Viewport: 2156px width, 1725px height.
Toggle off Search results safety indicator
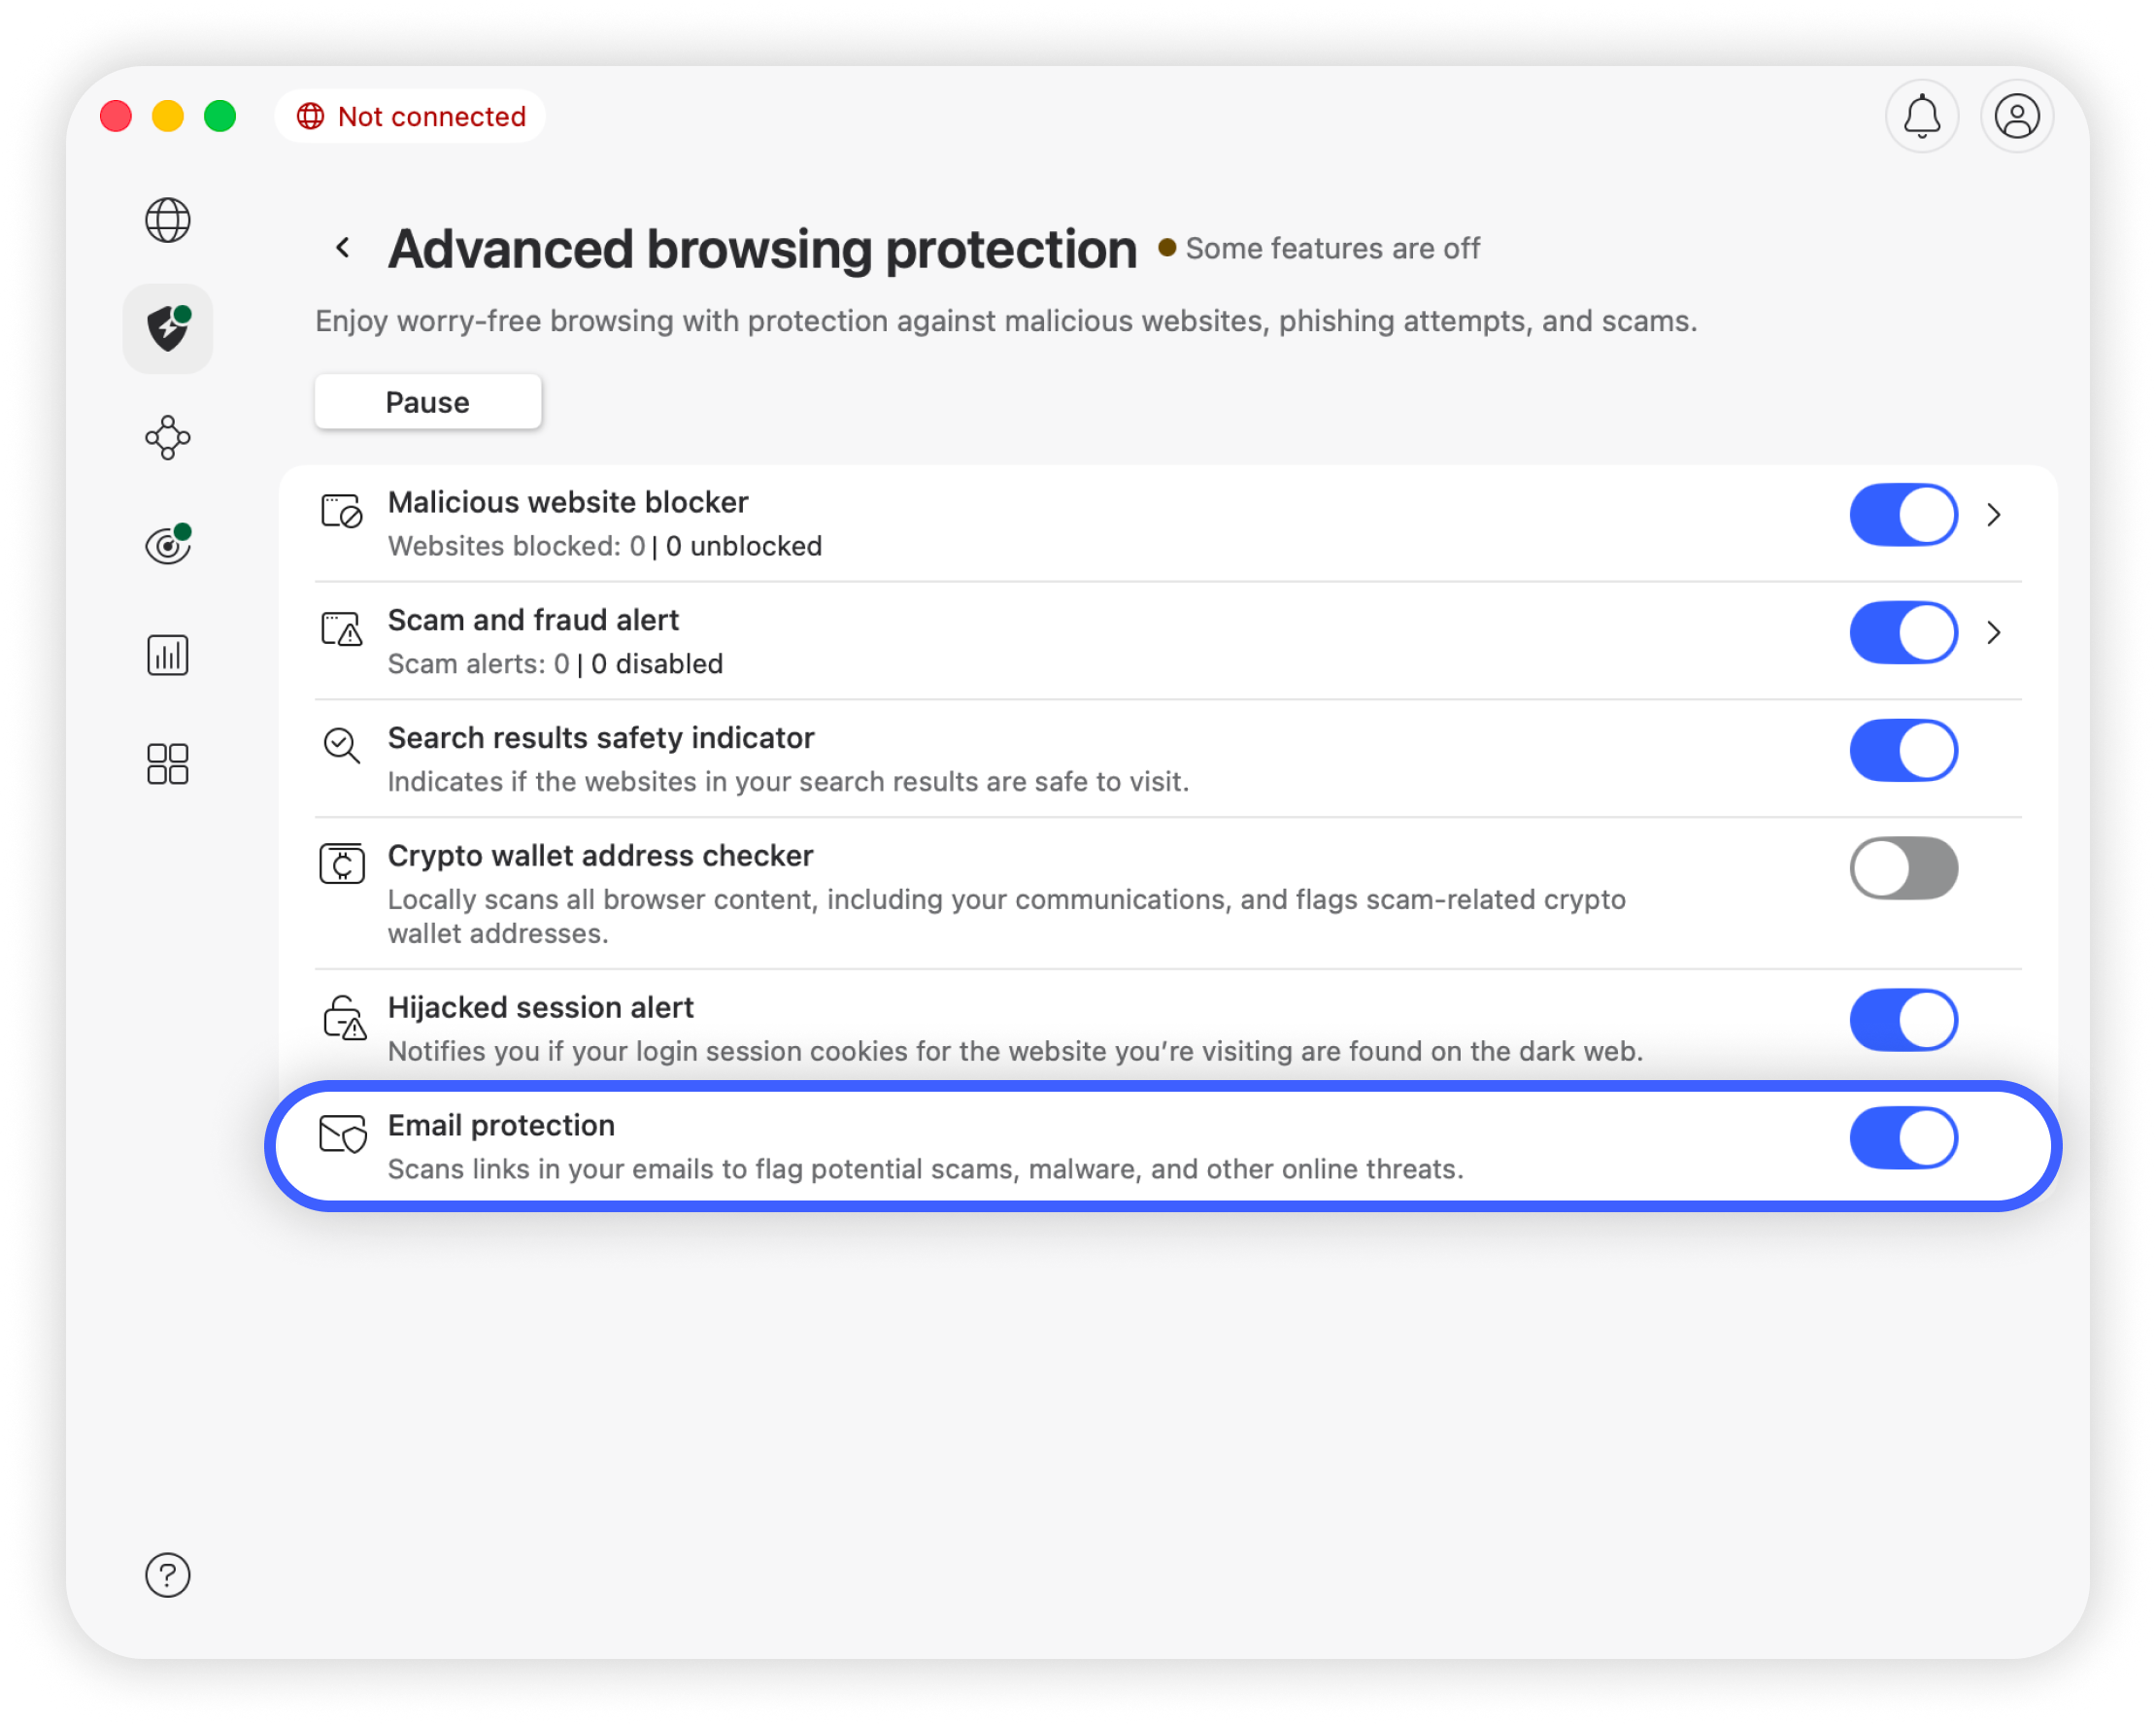1903,750
